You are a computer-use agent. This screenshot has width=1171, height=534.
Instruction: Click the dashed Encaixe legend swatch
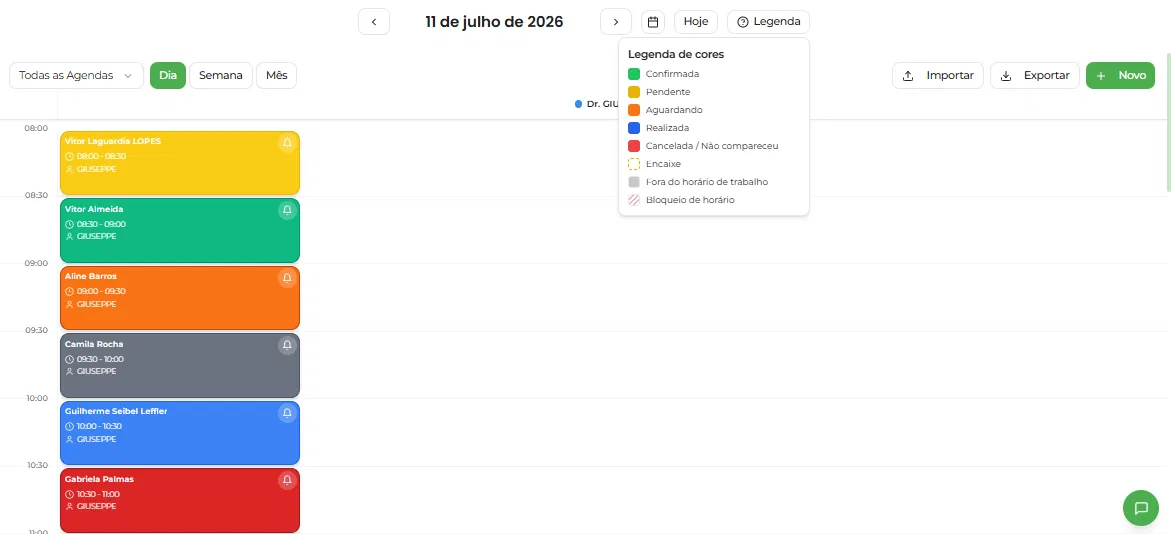coord(634,164)
